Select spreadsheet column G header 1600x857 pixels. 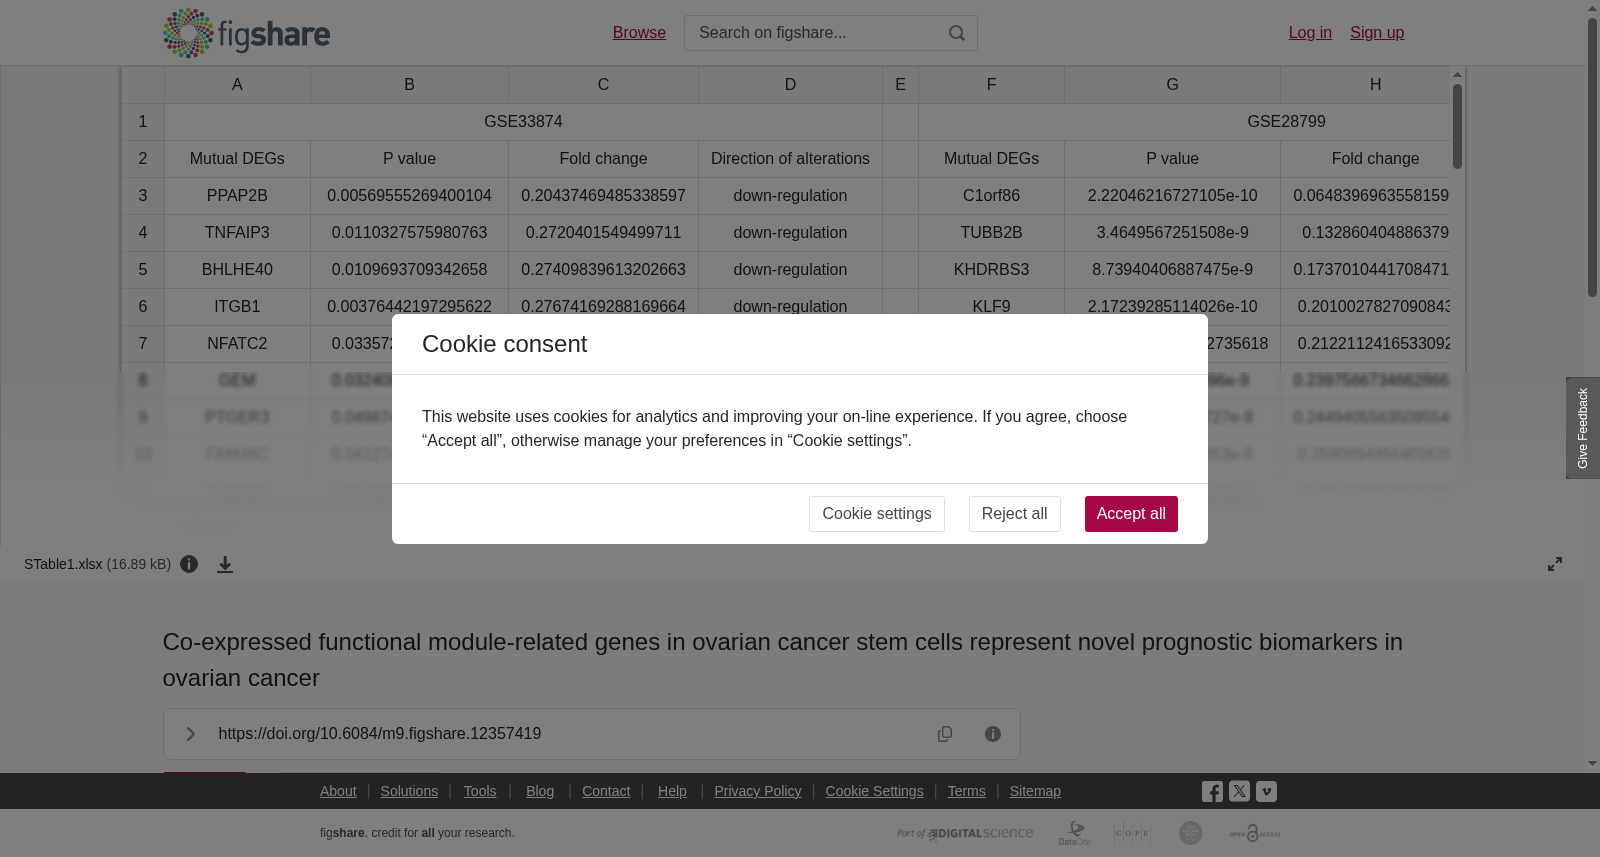1172,85
